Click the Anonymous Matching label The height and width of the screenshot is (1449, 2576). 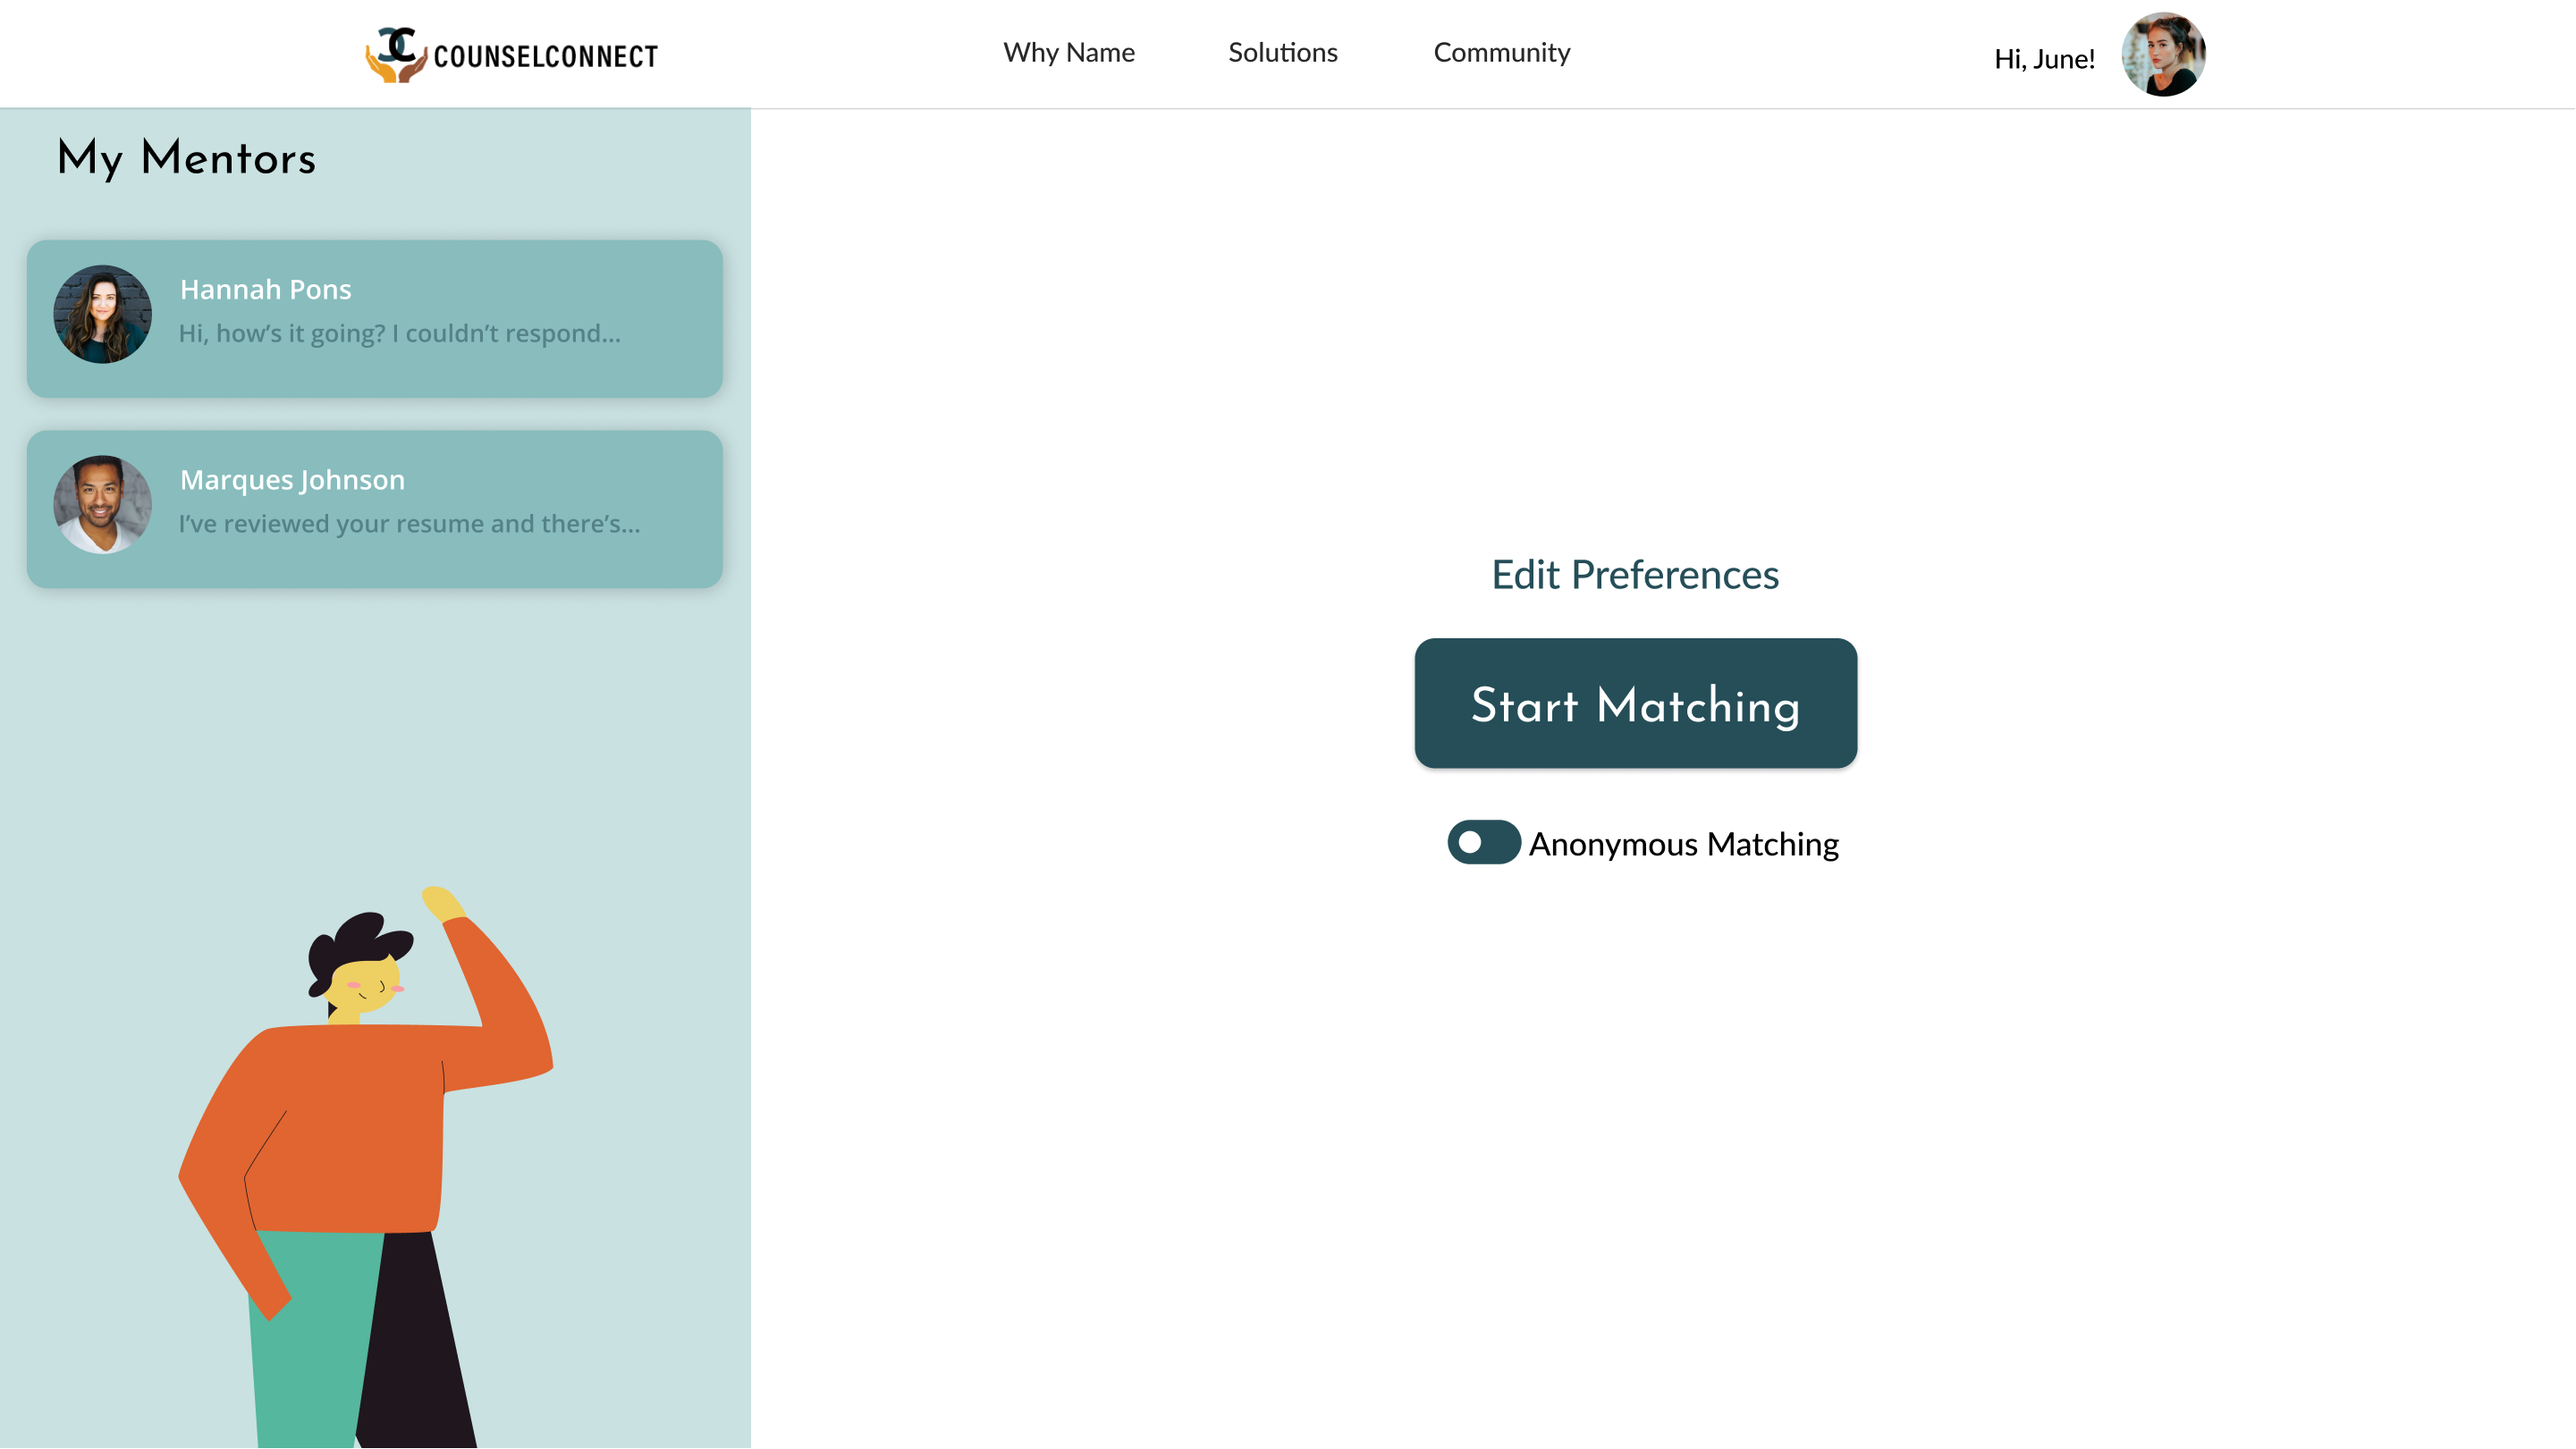tap(1683, 844)
